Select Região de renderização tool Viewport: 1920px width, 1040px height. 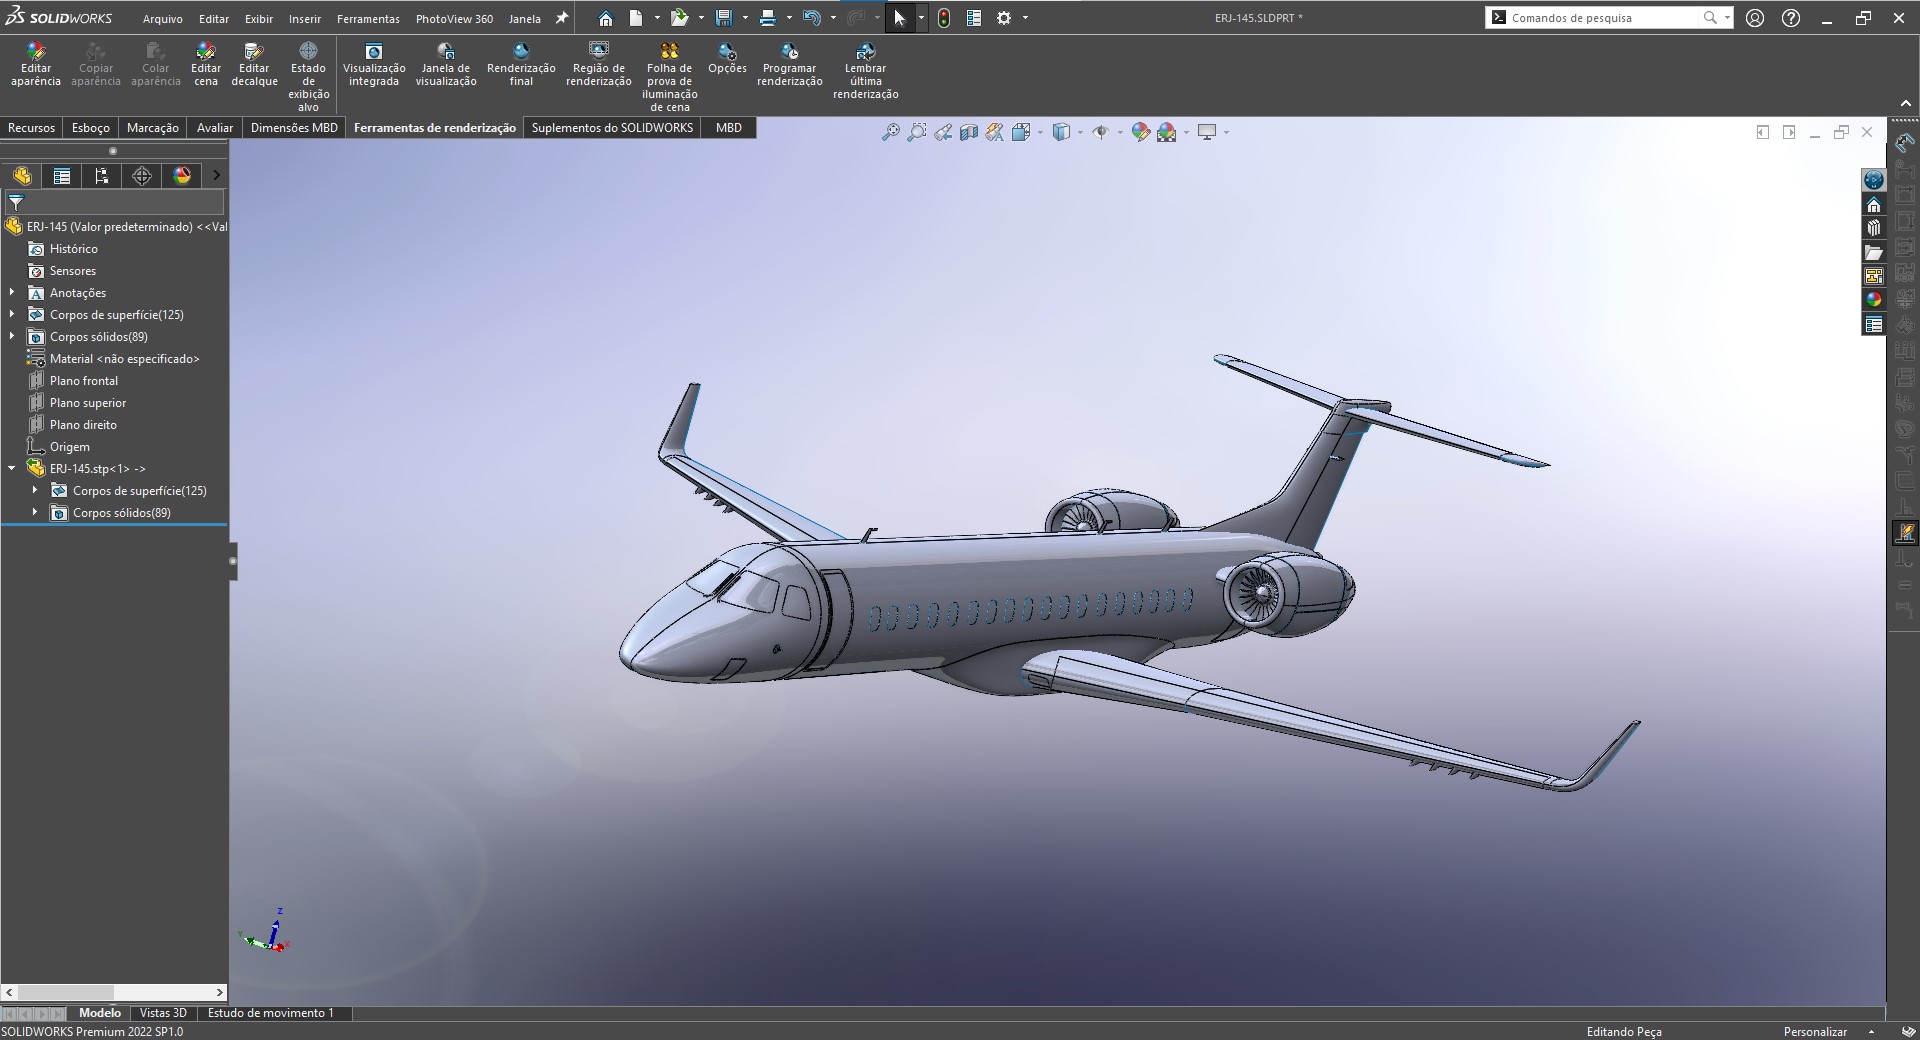tap(598, 64)
